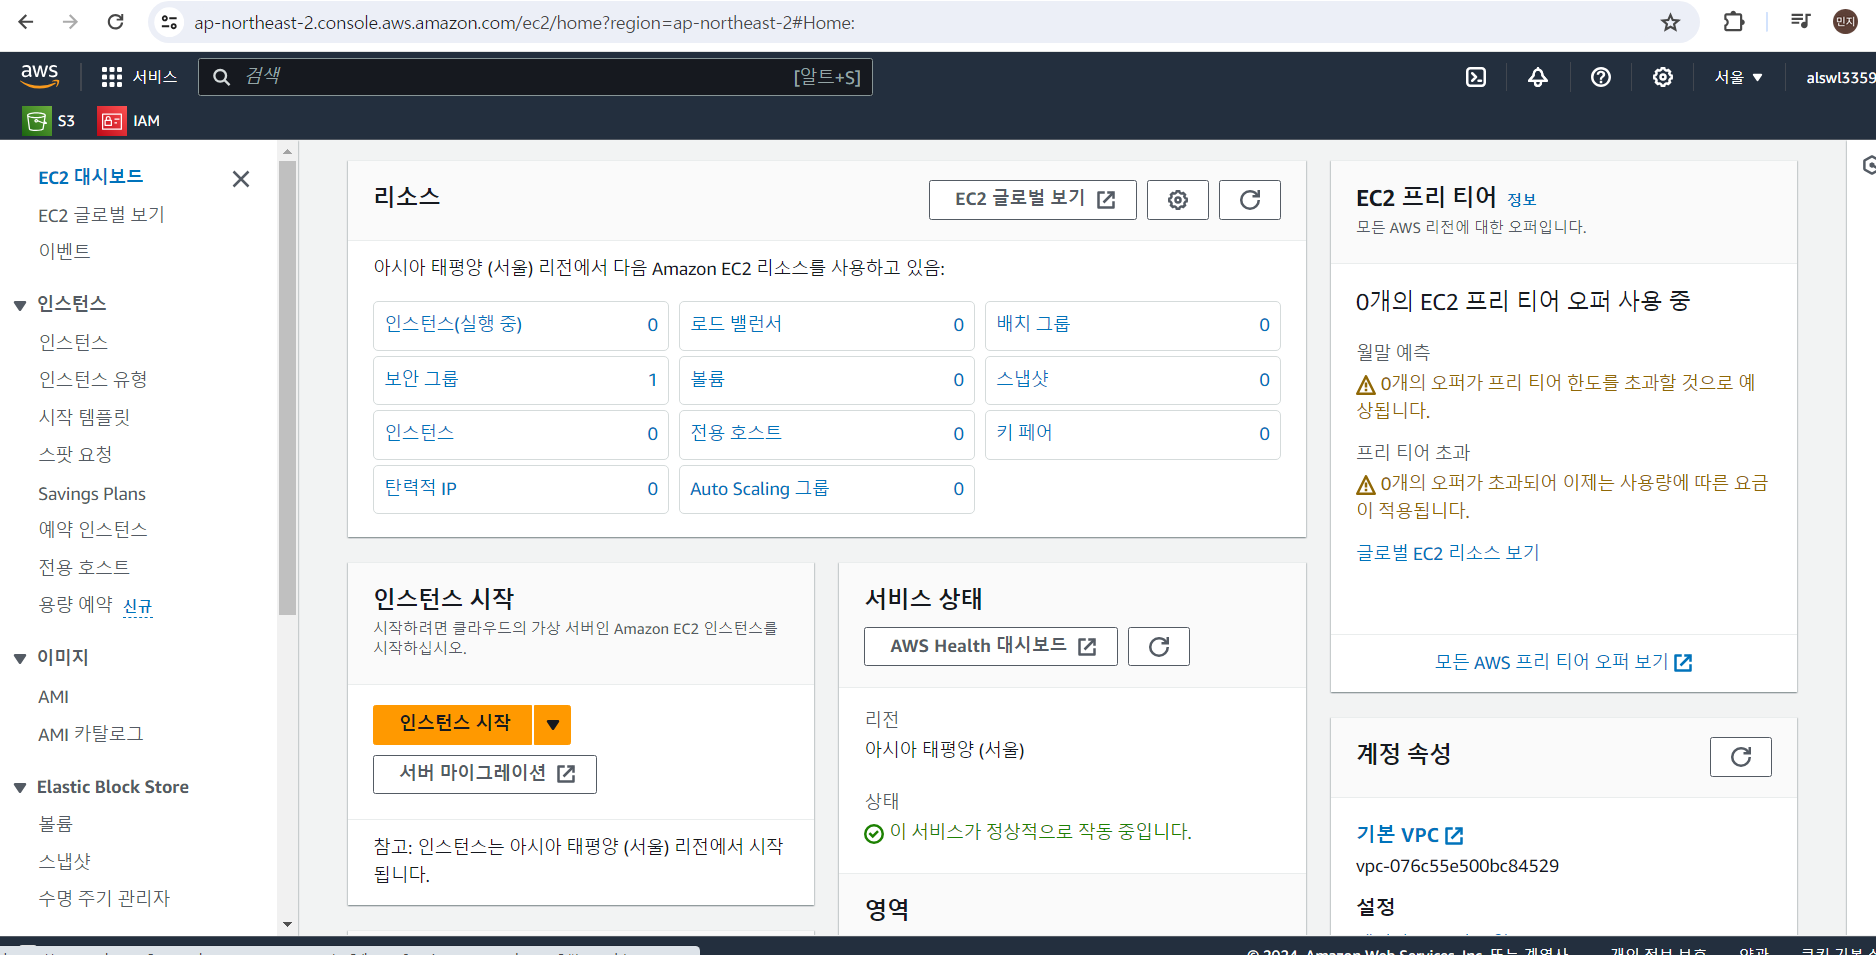Open 인스턴스(실행 중) resource link
The height and width of the screenshot is (955, 1876).
pos(453,324)
